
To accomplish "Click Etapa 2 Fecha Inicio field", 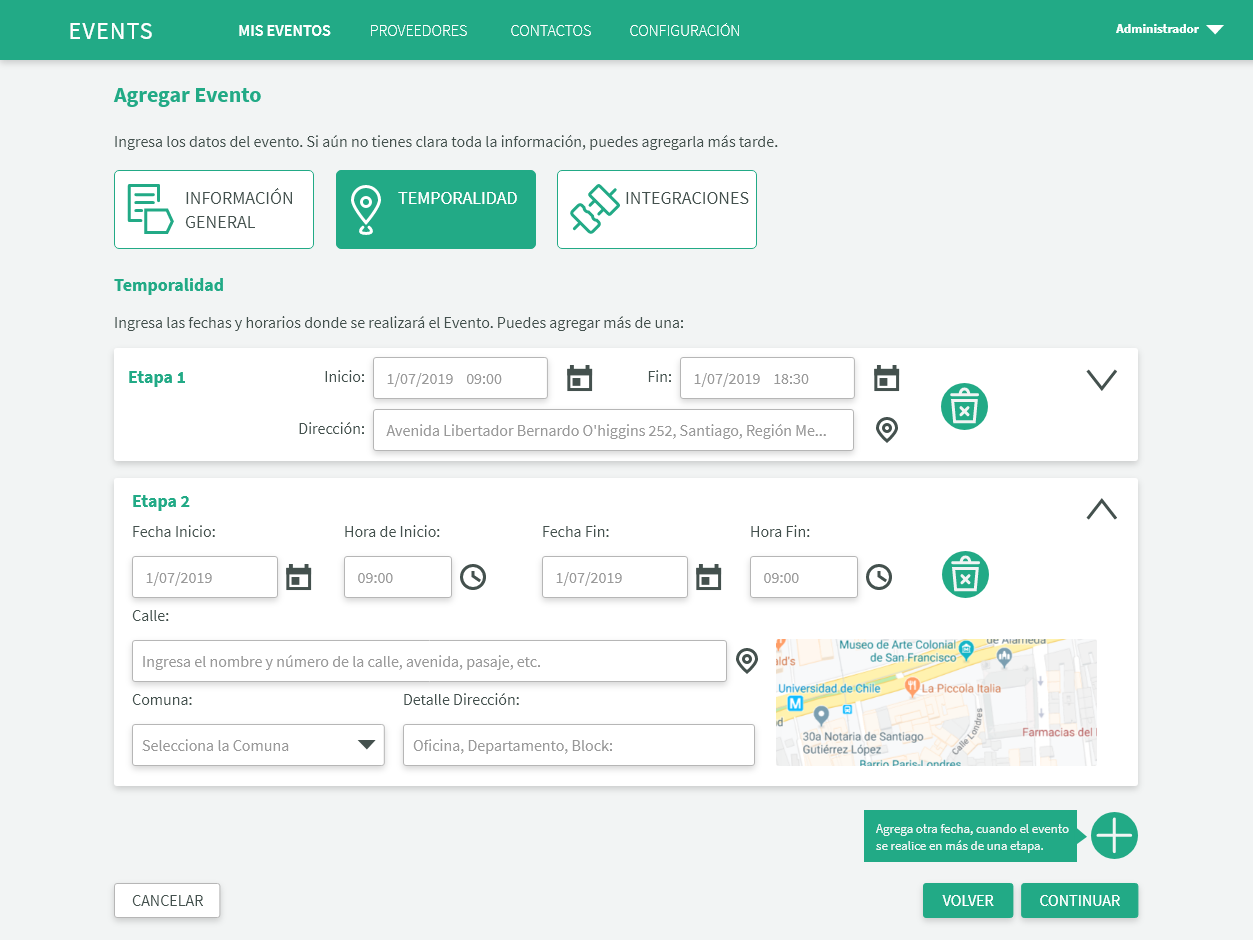I will (x=205, y=577).
